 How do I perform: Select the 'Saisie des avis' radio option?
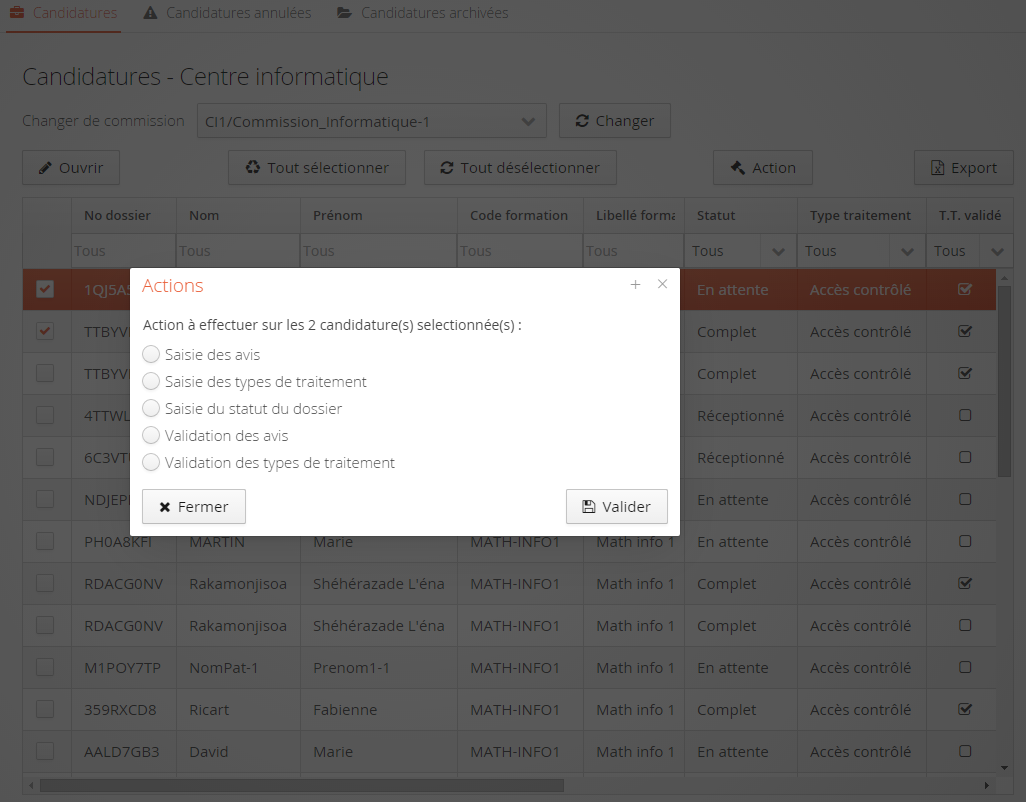[x=151, y=354]
